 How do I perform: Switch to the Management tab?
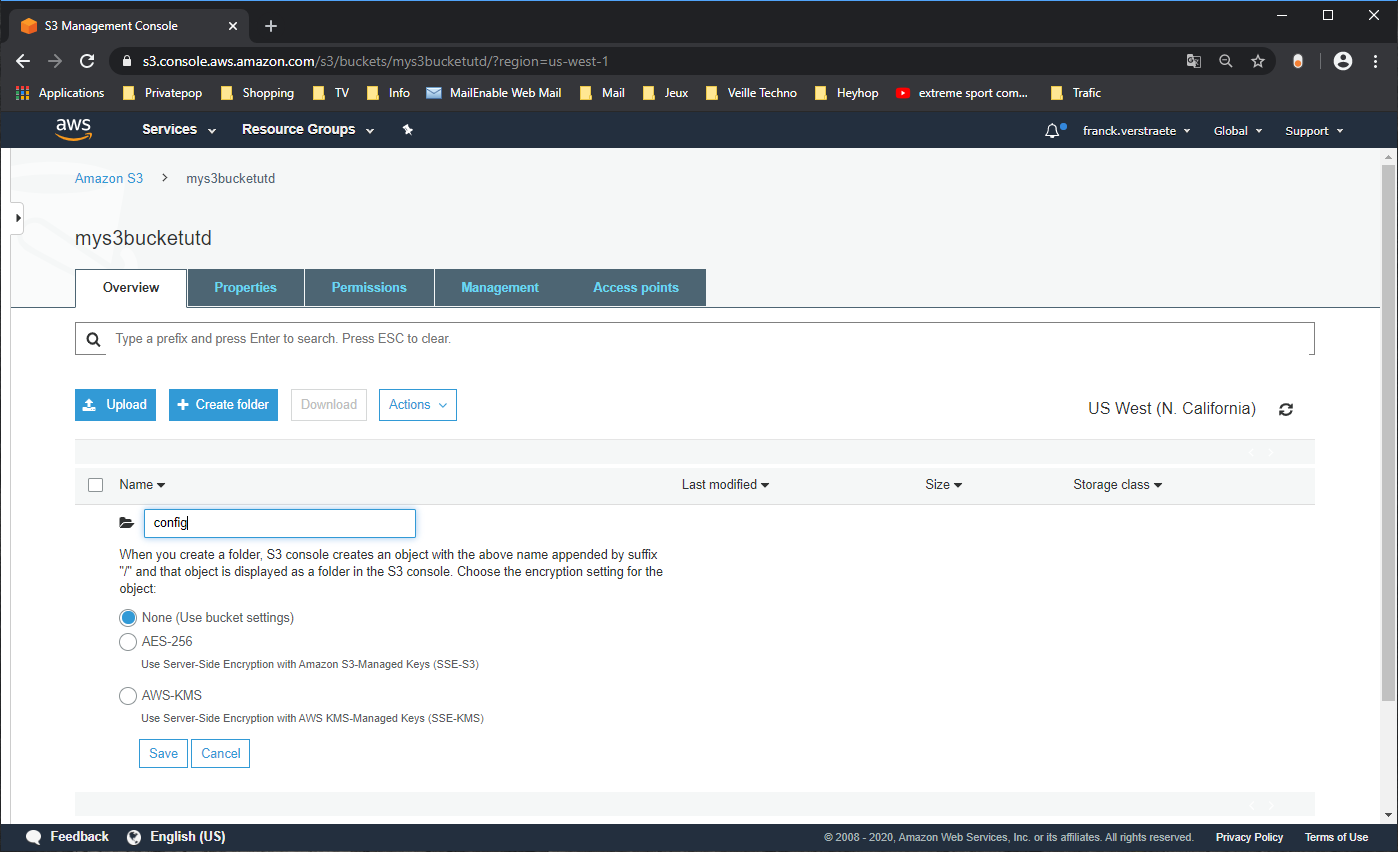[x=500, y=288]
